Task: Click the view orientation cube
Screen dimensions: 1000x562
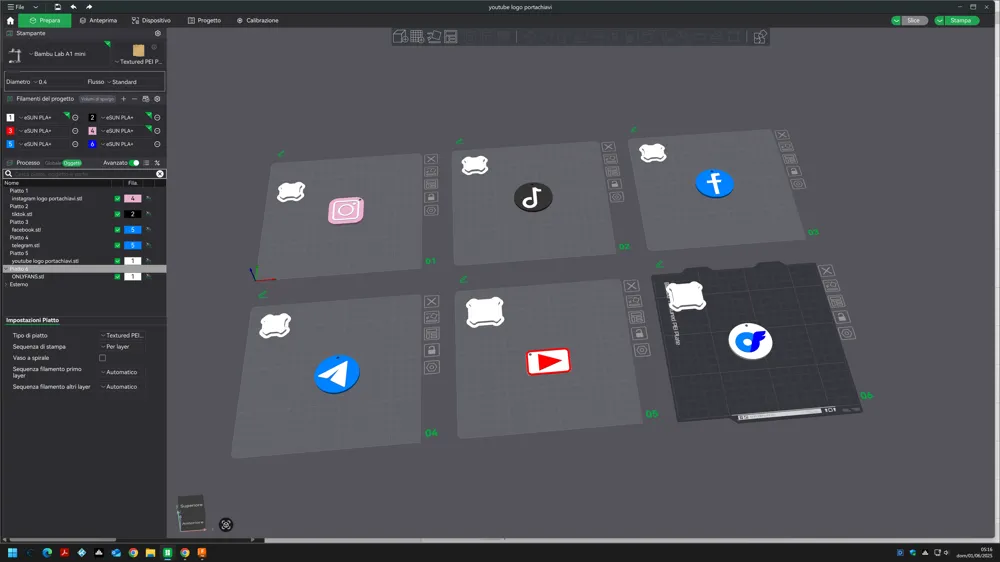Action: (x=191, y=514)
